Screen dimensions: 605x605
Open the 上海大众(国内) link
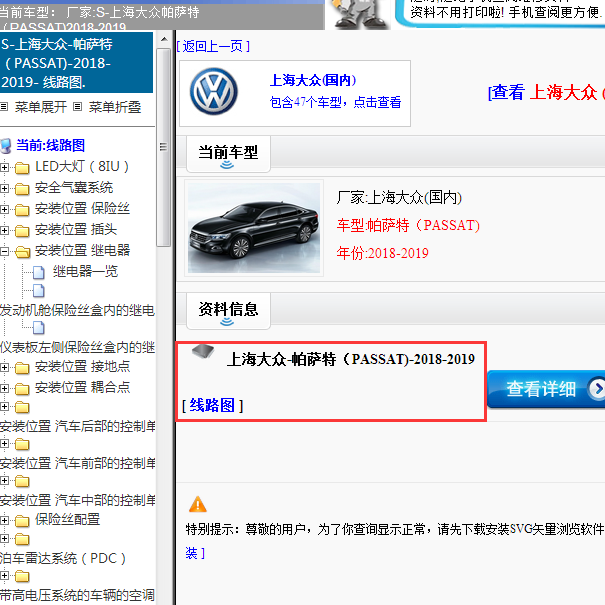(x=313, y=80)
